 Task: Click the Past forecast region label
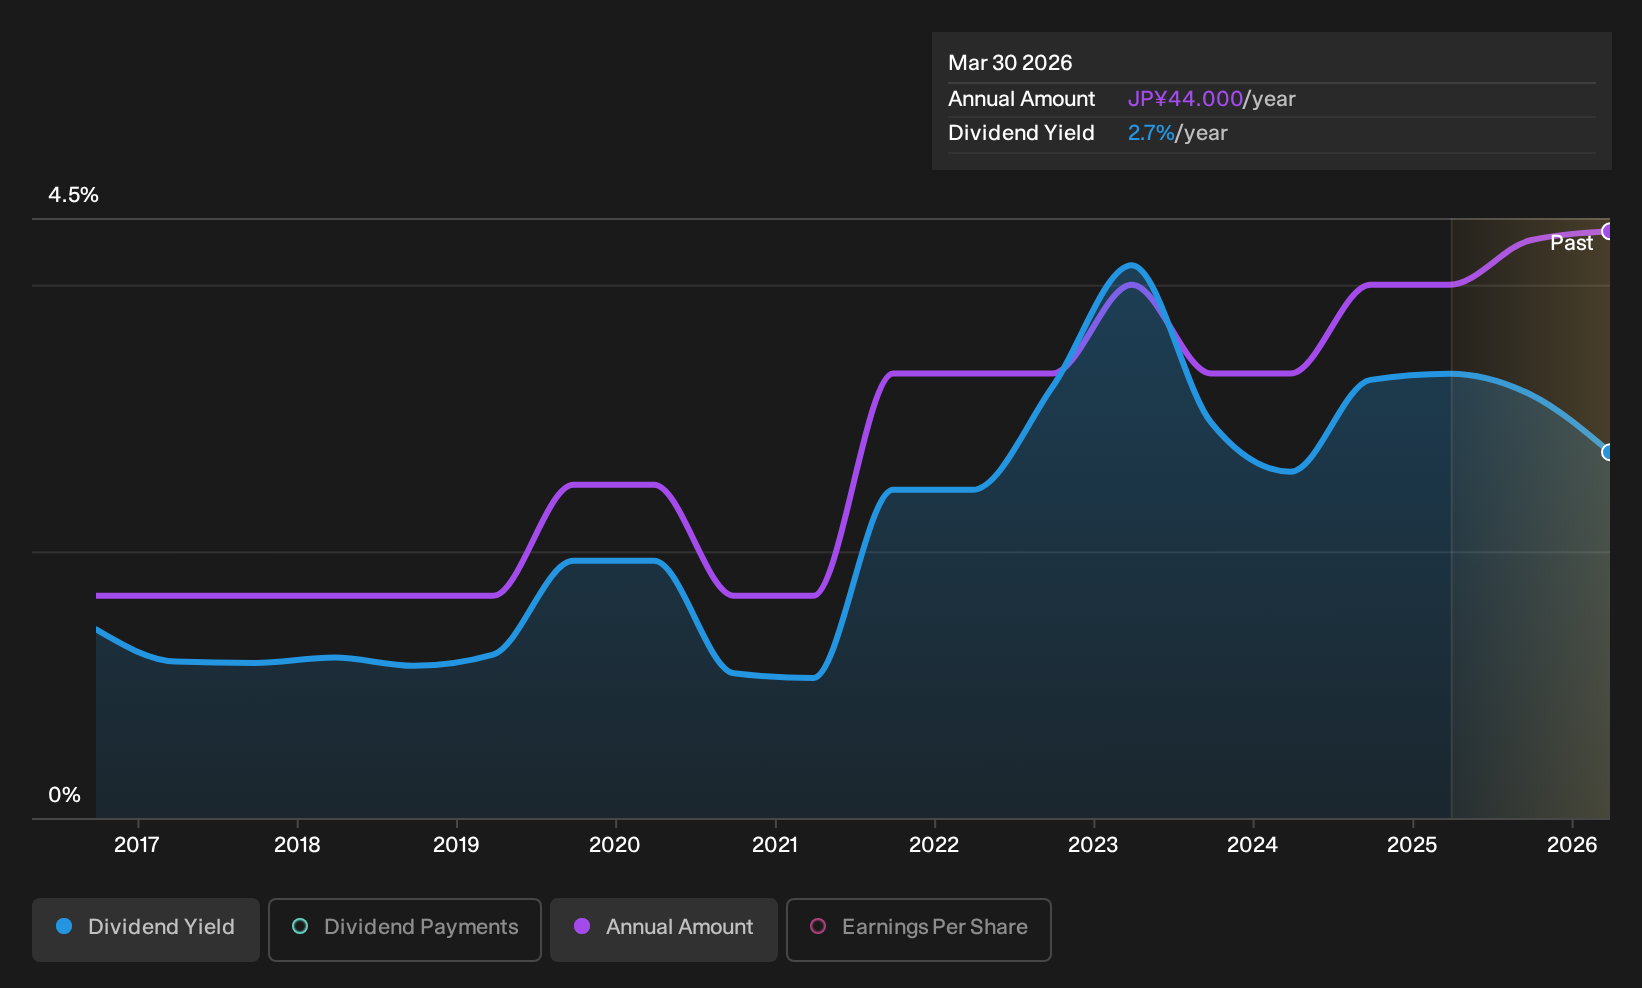[x=1571, y=243]
